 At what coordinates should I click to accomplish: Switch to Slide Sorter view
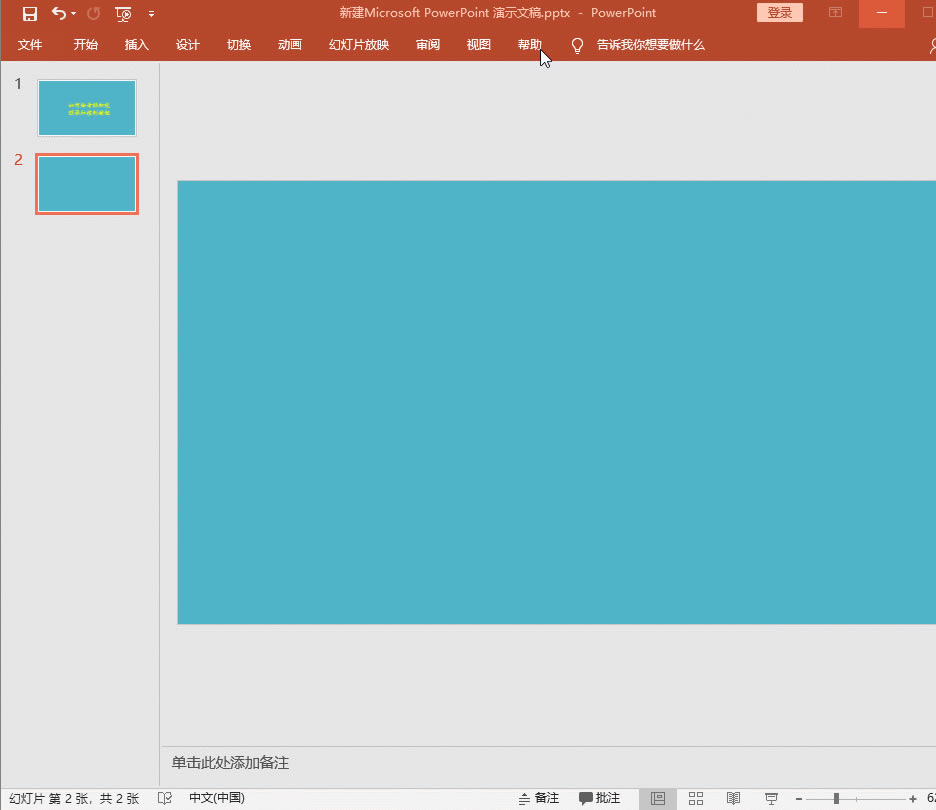696,798
